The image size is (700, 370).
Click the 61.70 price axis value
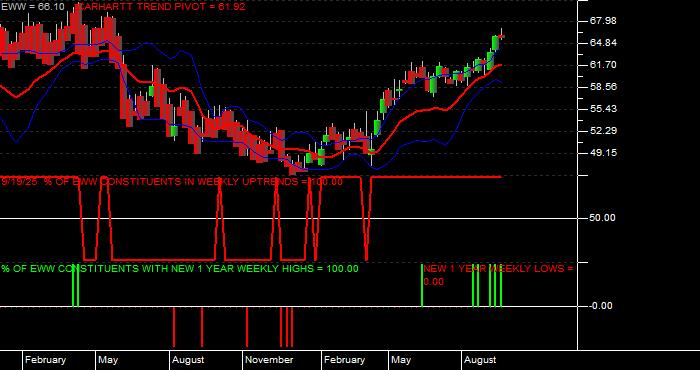click(x=603, y=65)
